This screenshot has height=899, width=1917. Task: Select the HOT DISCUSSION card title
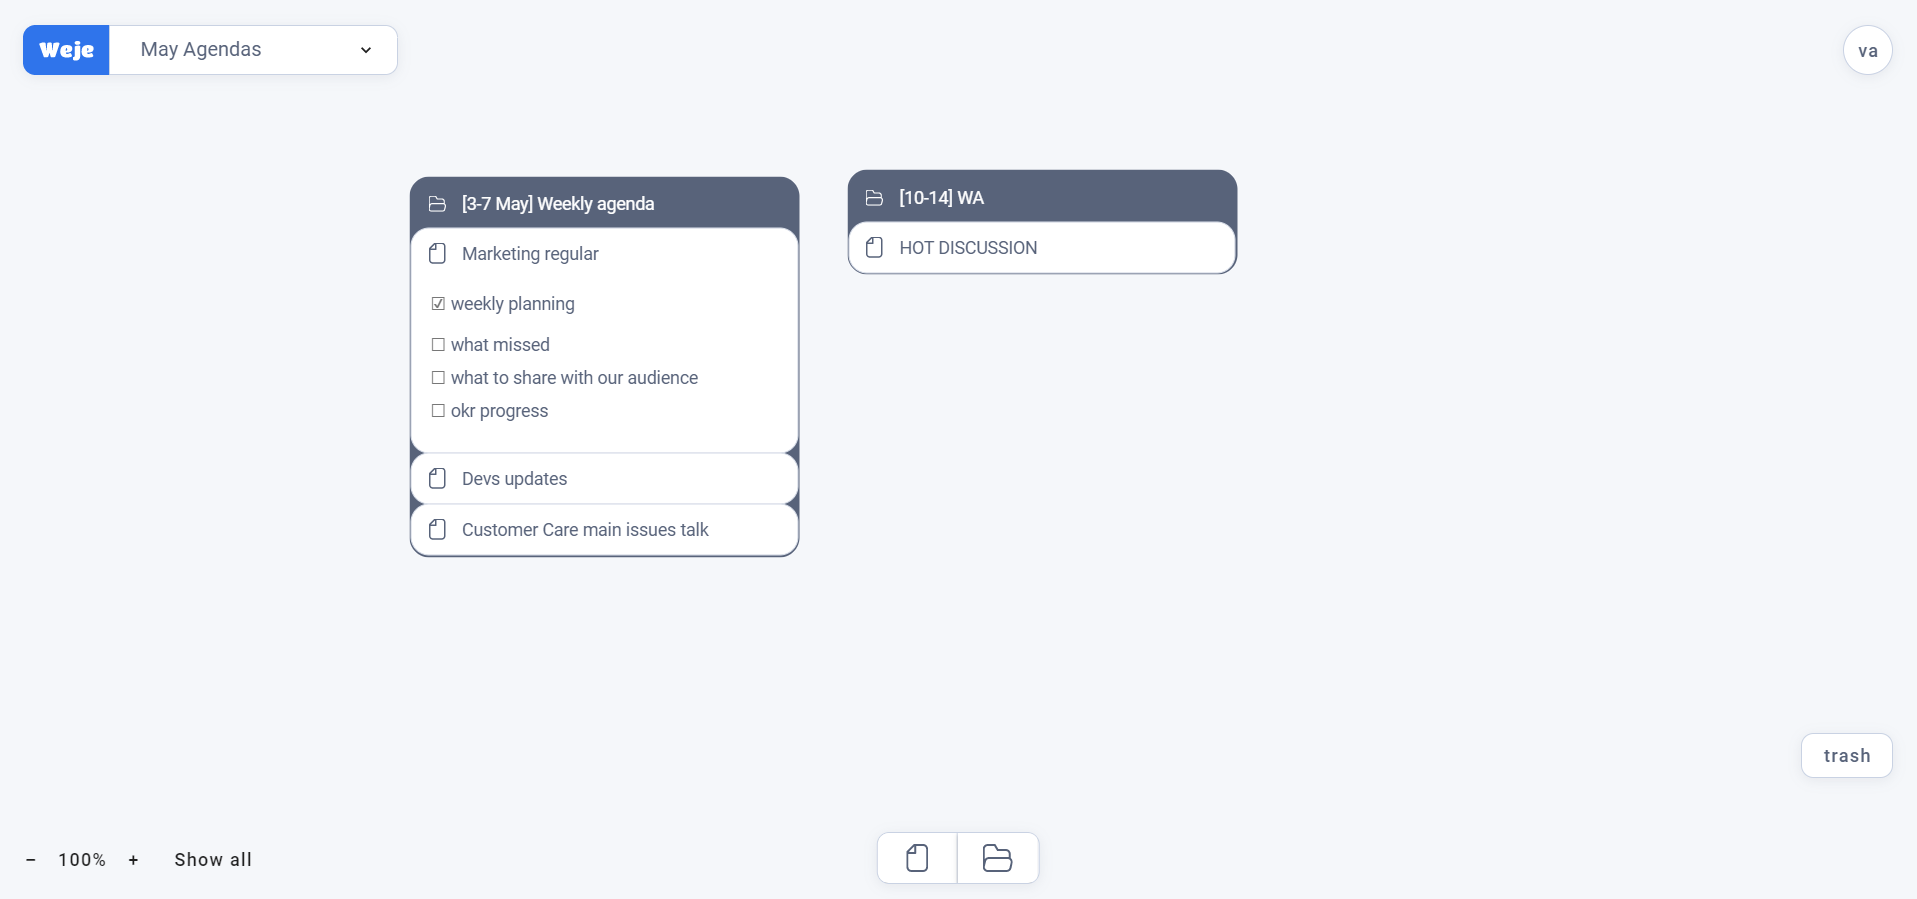[x=968, y=247]
